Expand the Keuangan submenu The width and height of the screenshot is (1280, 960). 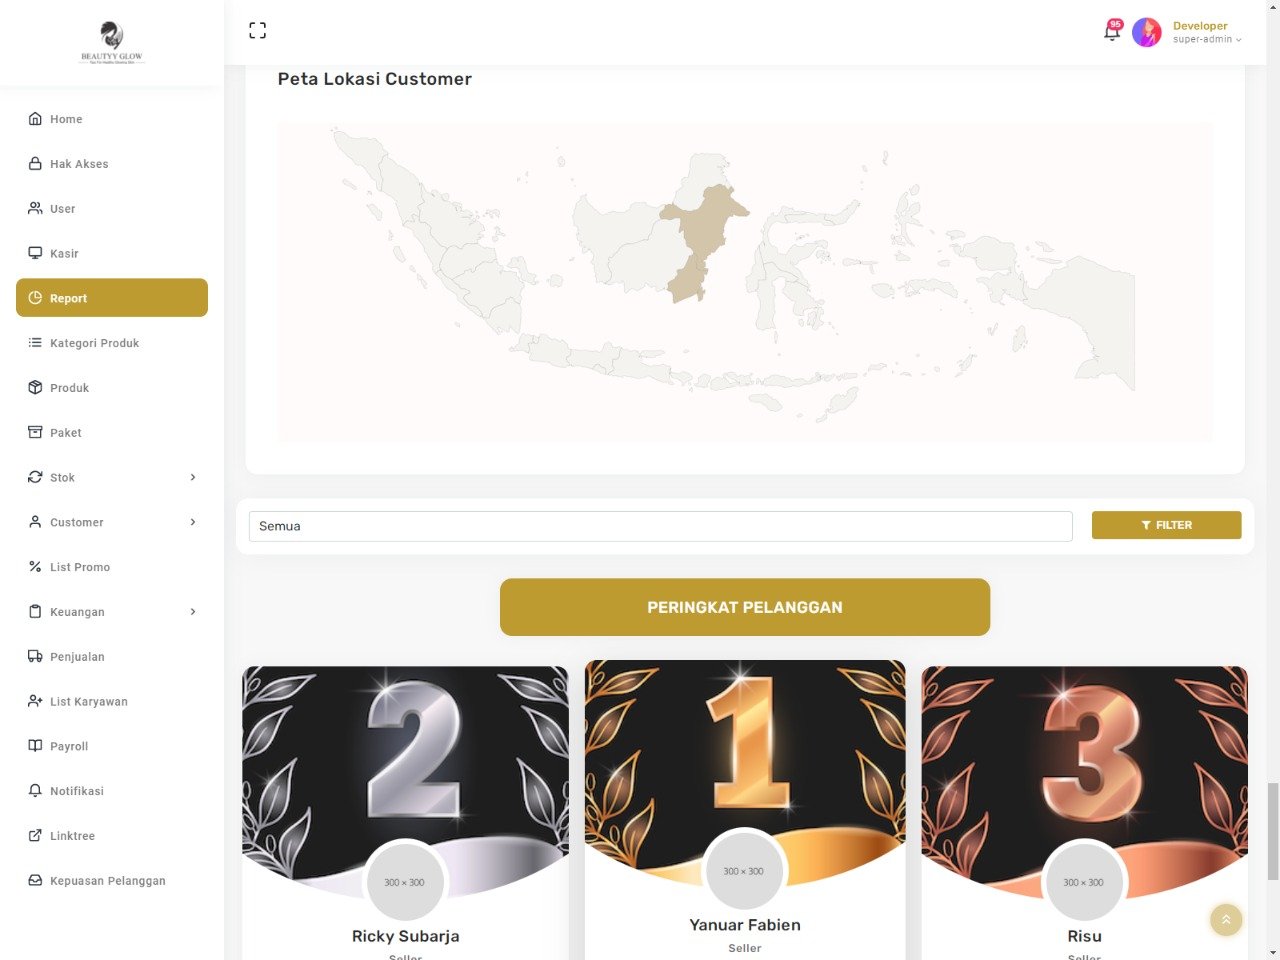112,611
